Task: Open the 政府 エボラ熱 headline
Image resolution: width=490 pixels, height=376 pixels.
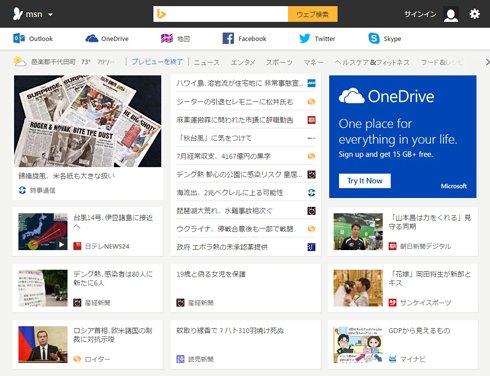Action: pyautogui.click(x=222, y=247)
